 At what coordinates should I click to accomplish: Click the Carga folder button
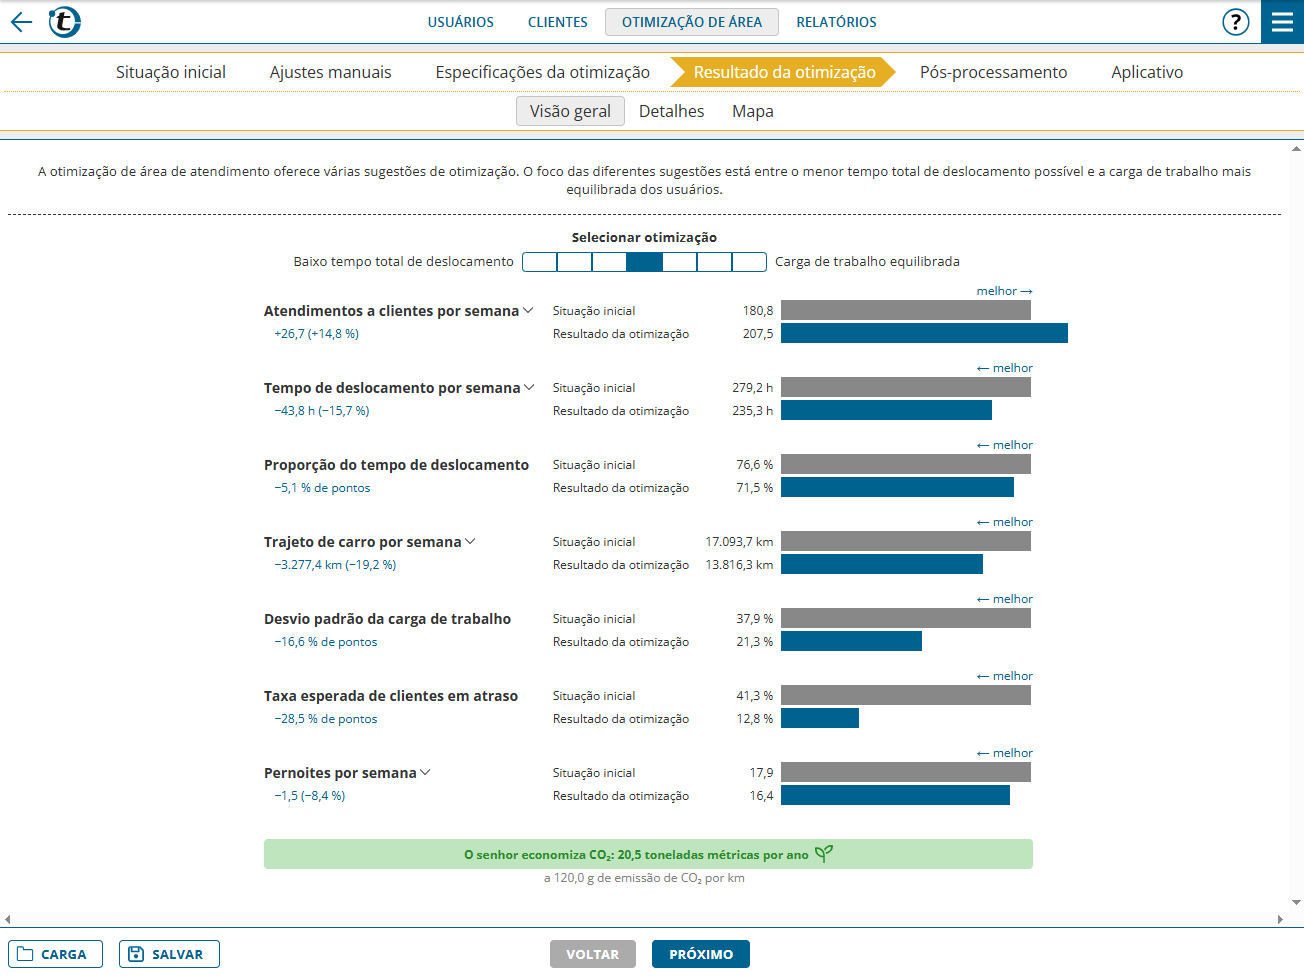coord(55,954)
